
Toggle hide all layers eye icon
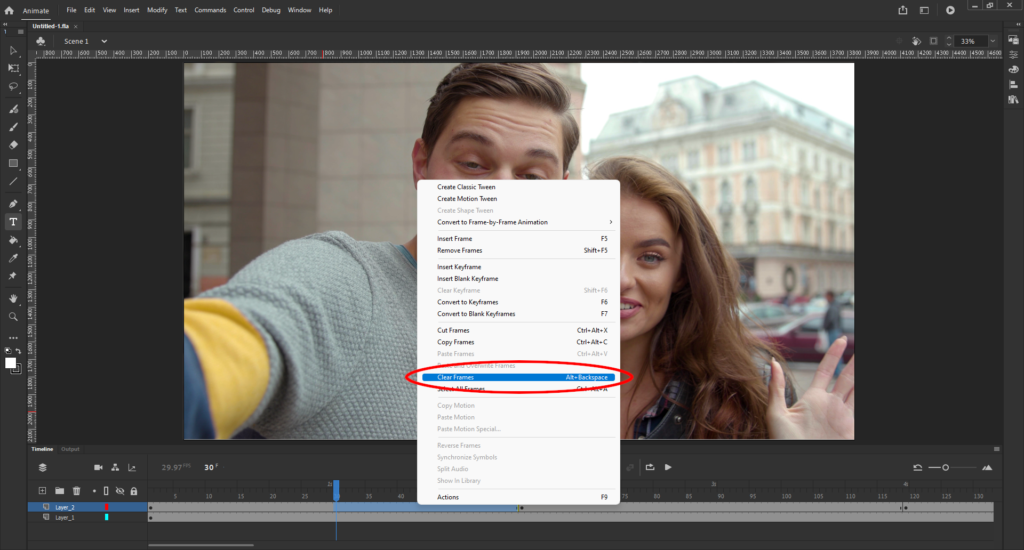coord(120,491)
